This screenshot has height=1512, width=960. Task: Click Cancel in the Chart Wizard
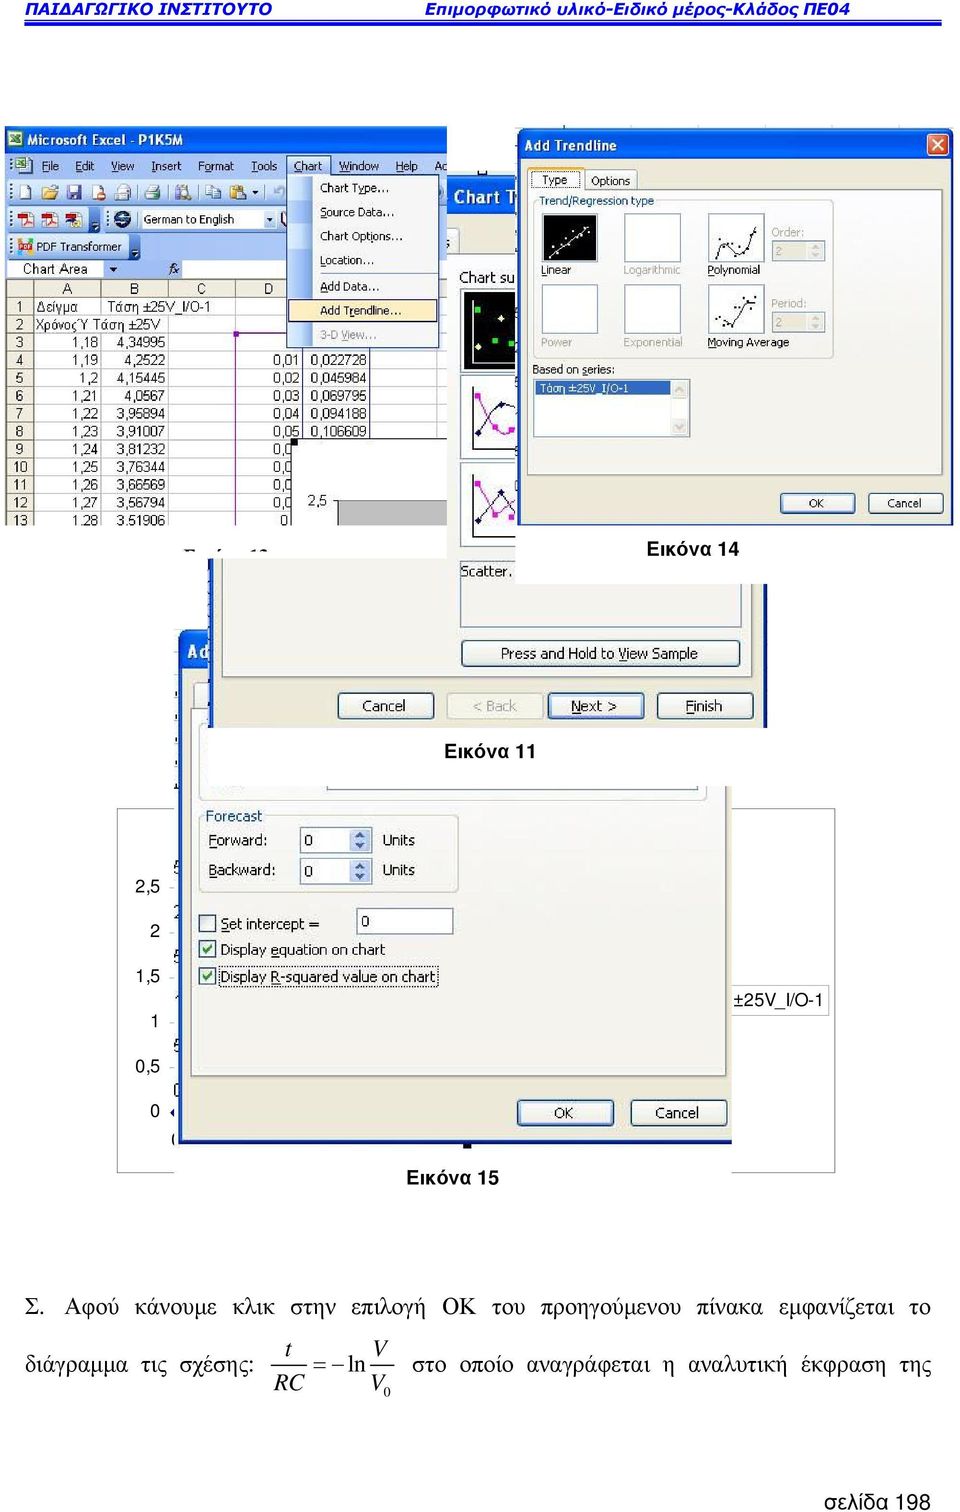pos(385,706)
